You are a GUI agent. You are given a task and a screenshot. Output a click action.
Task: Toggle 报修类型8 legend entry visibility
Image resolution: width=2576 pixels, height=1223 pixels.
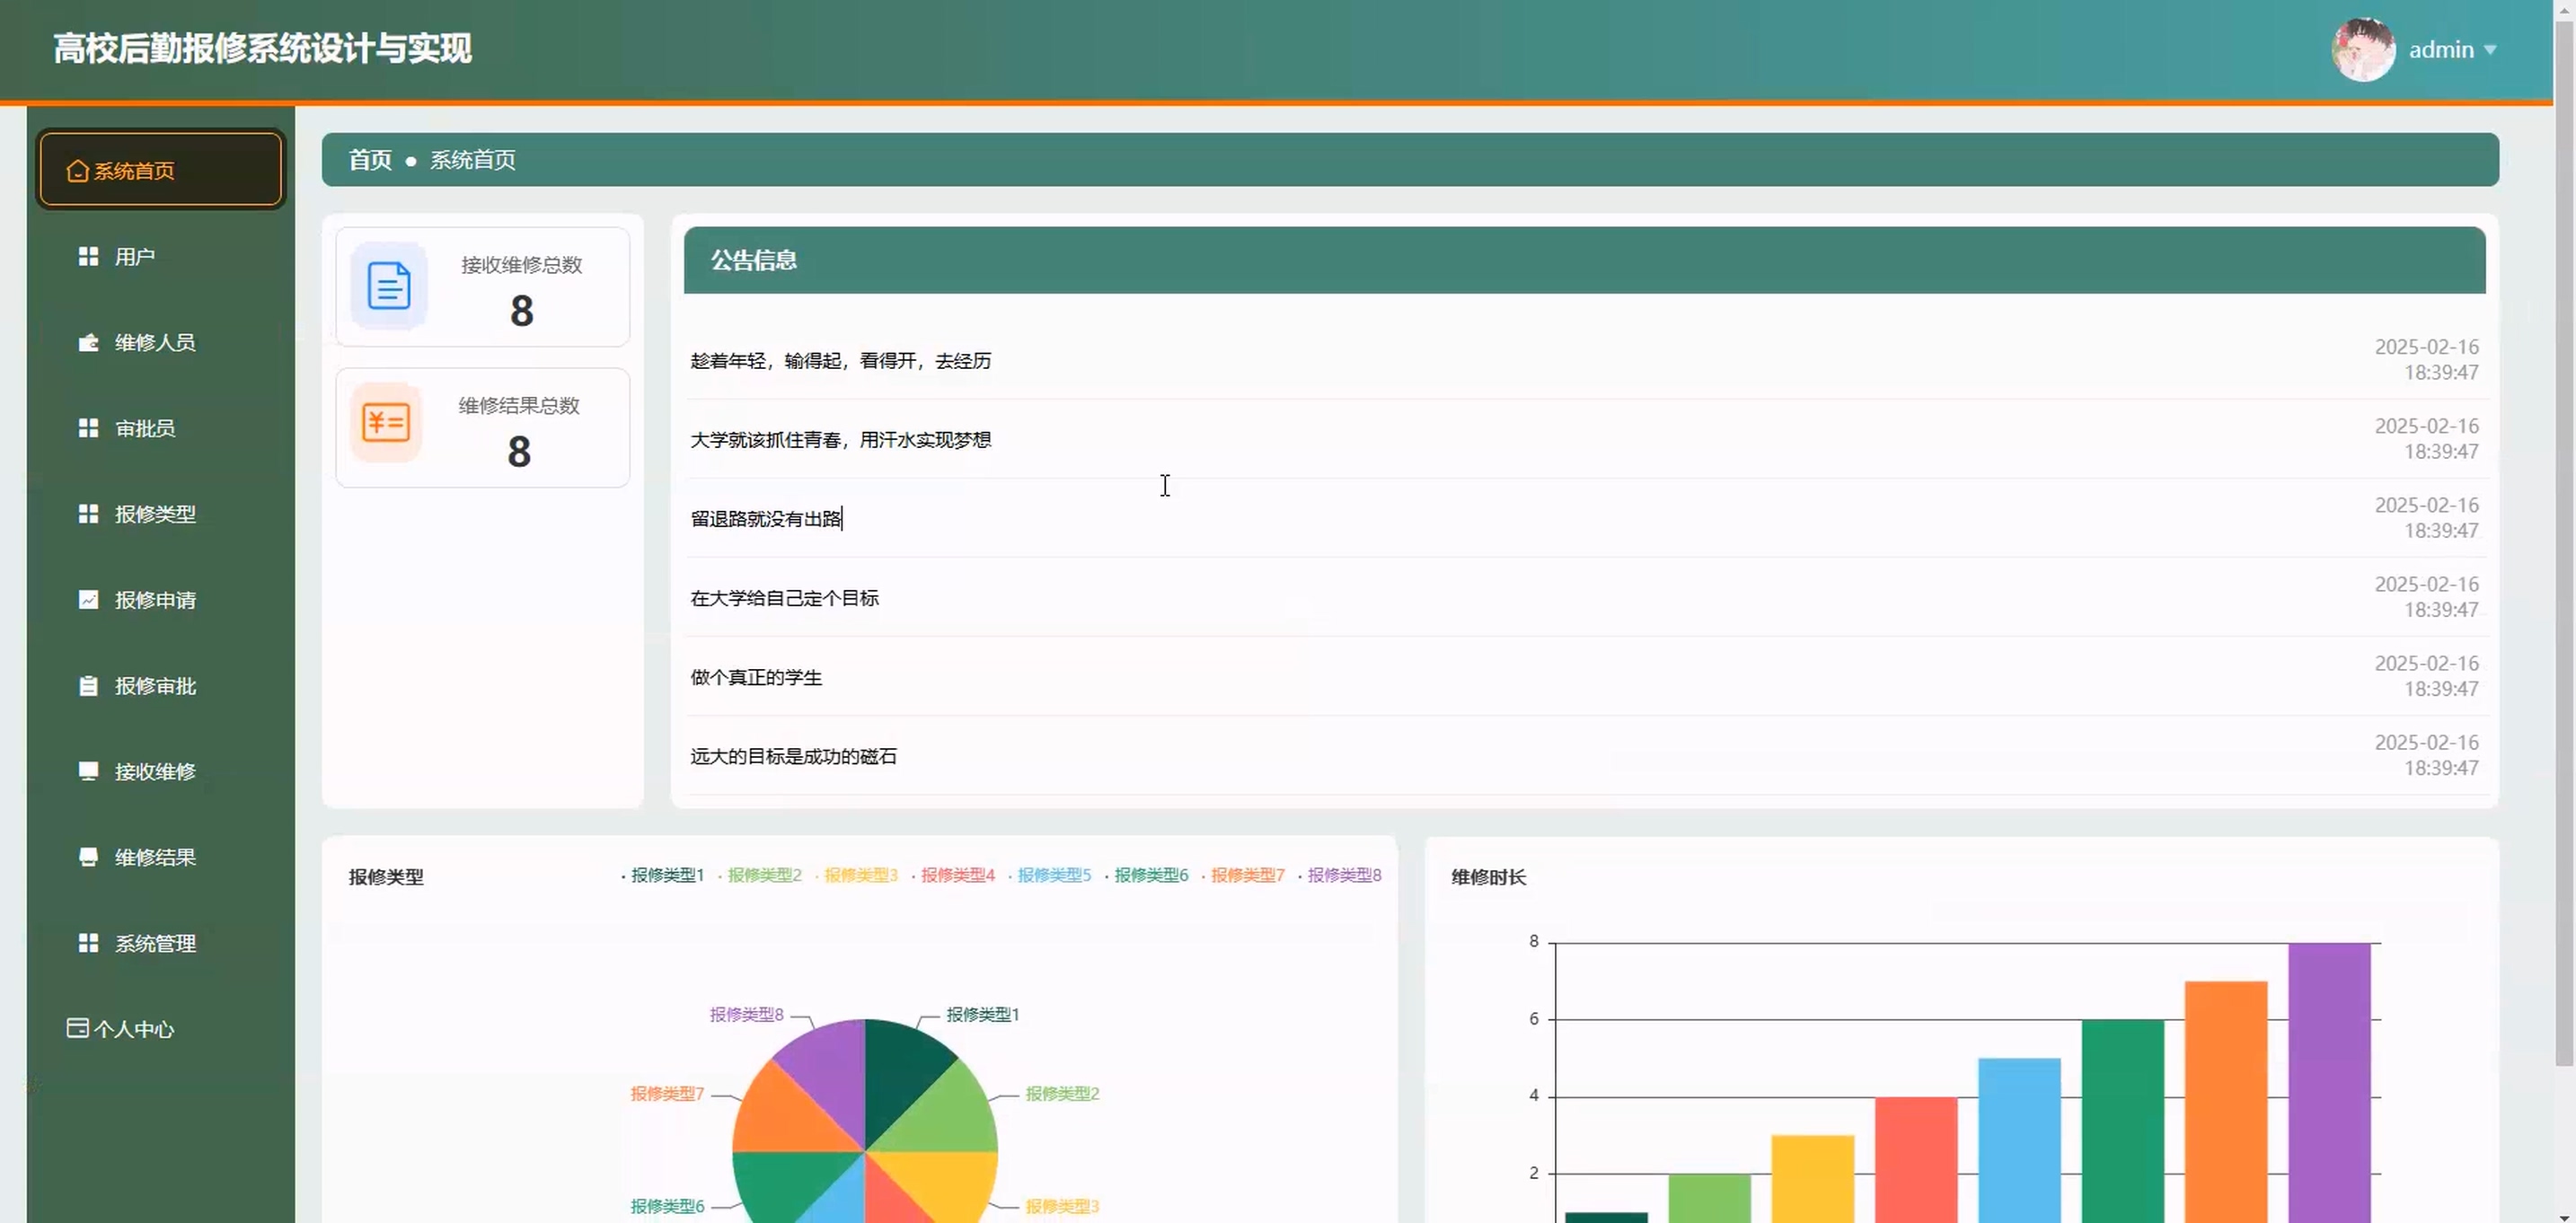tap(1343, 875)
